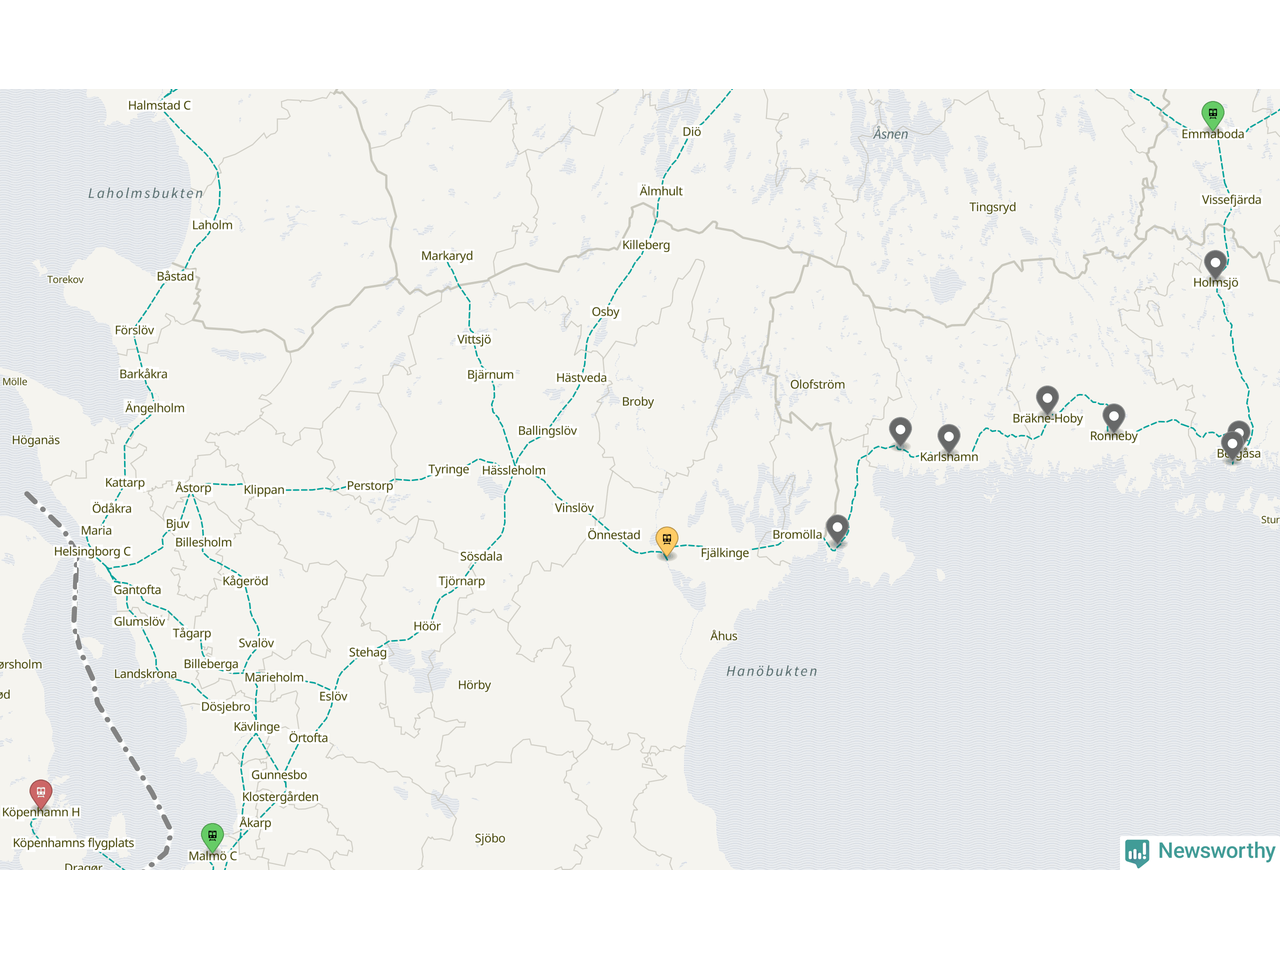1280x960 pixels.
Task: Click the grey pin west of Karlshamn
Action: click(x=901, y=433)
